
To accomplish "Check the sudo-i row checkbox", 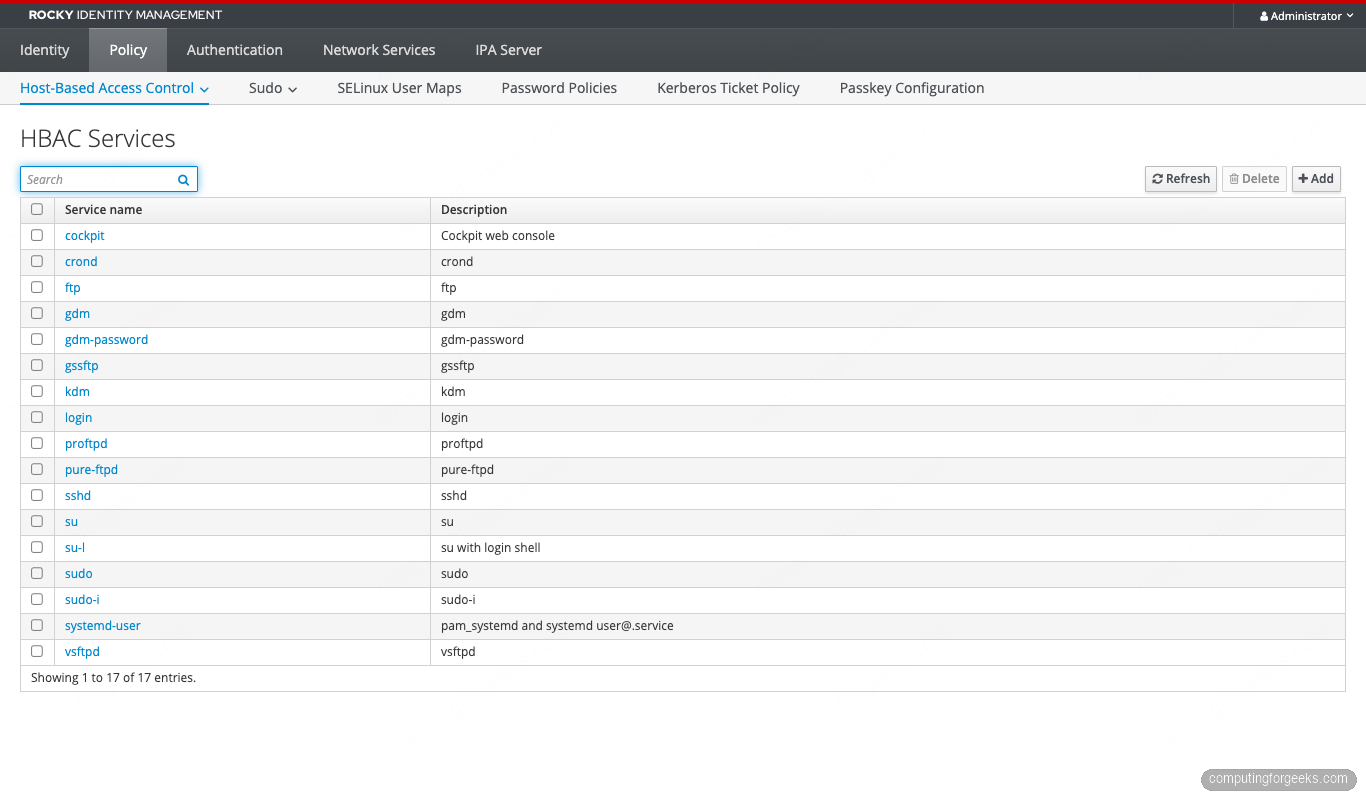I will click(x=37, y=599).
